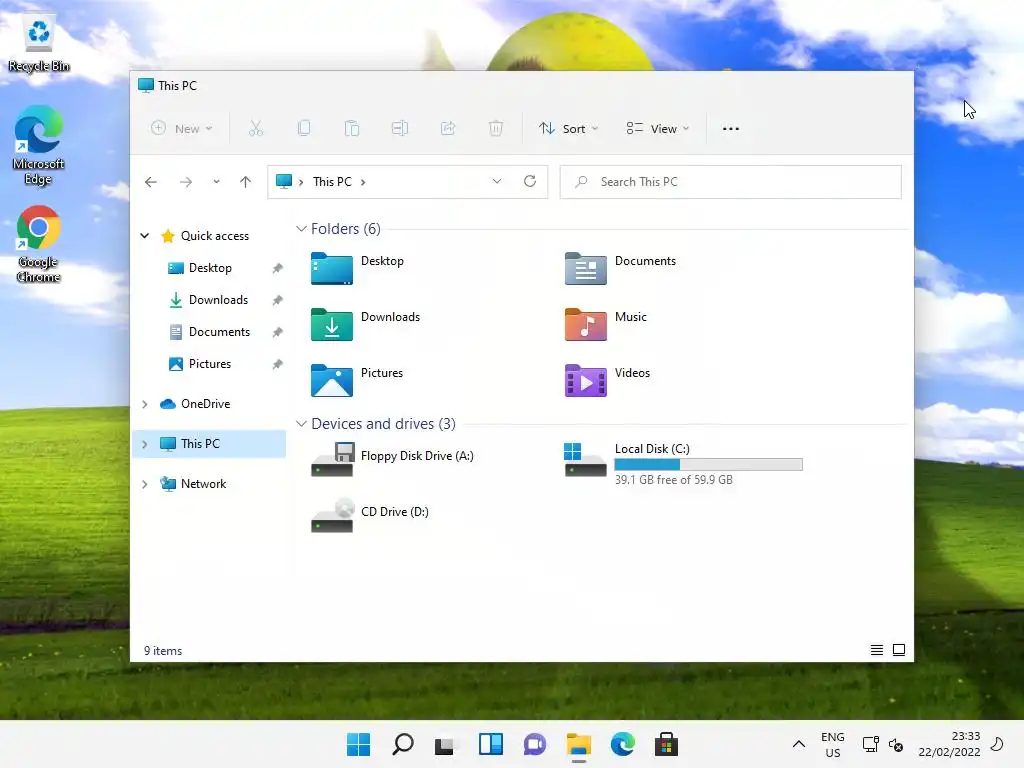The image size is (1024, 768).
Task: Switch to details view icon in status bar
Action: coord(876,650)
